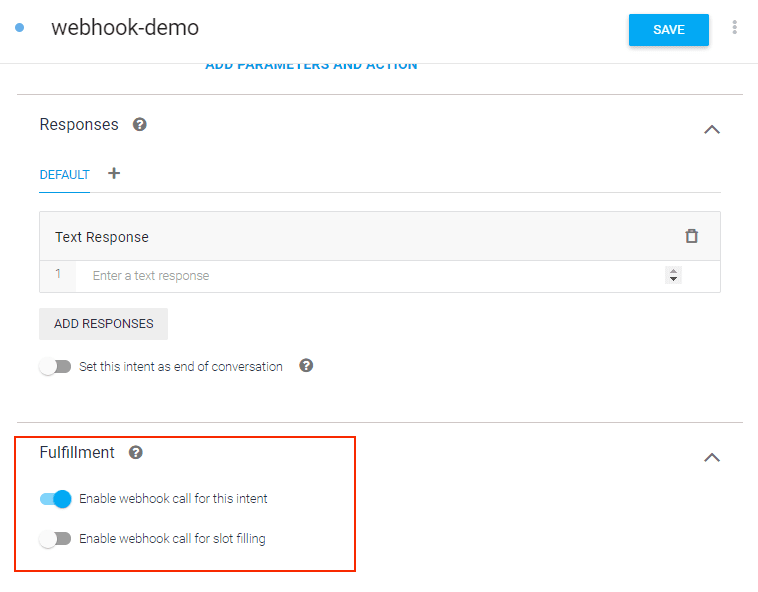Click the text response row reorder arrows
The width and height of the screenshot is (758, 592).
[x=673, y=275]
